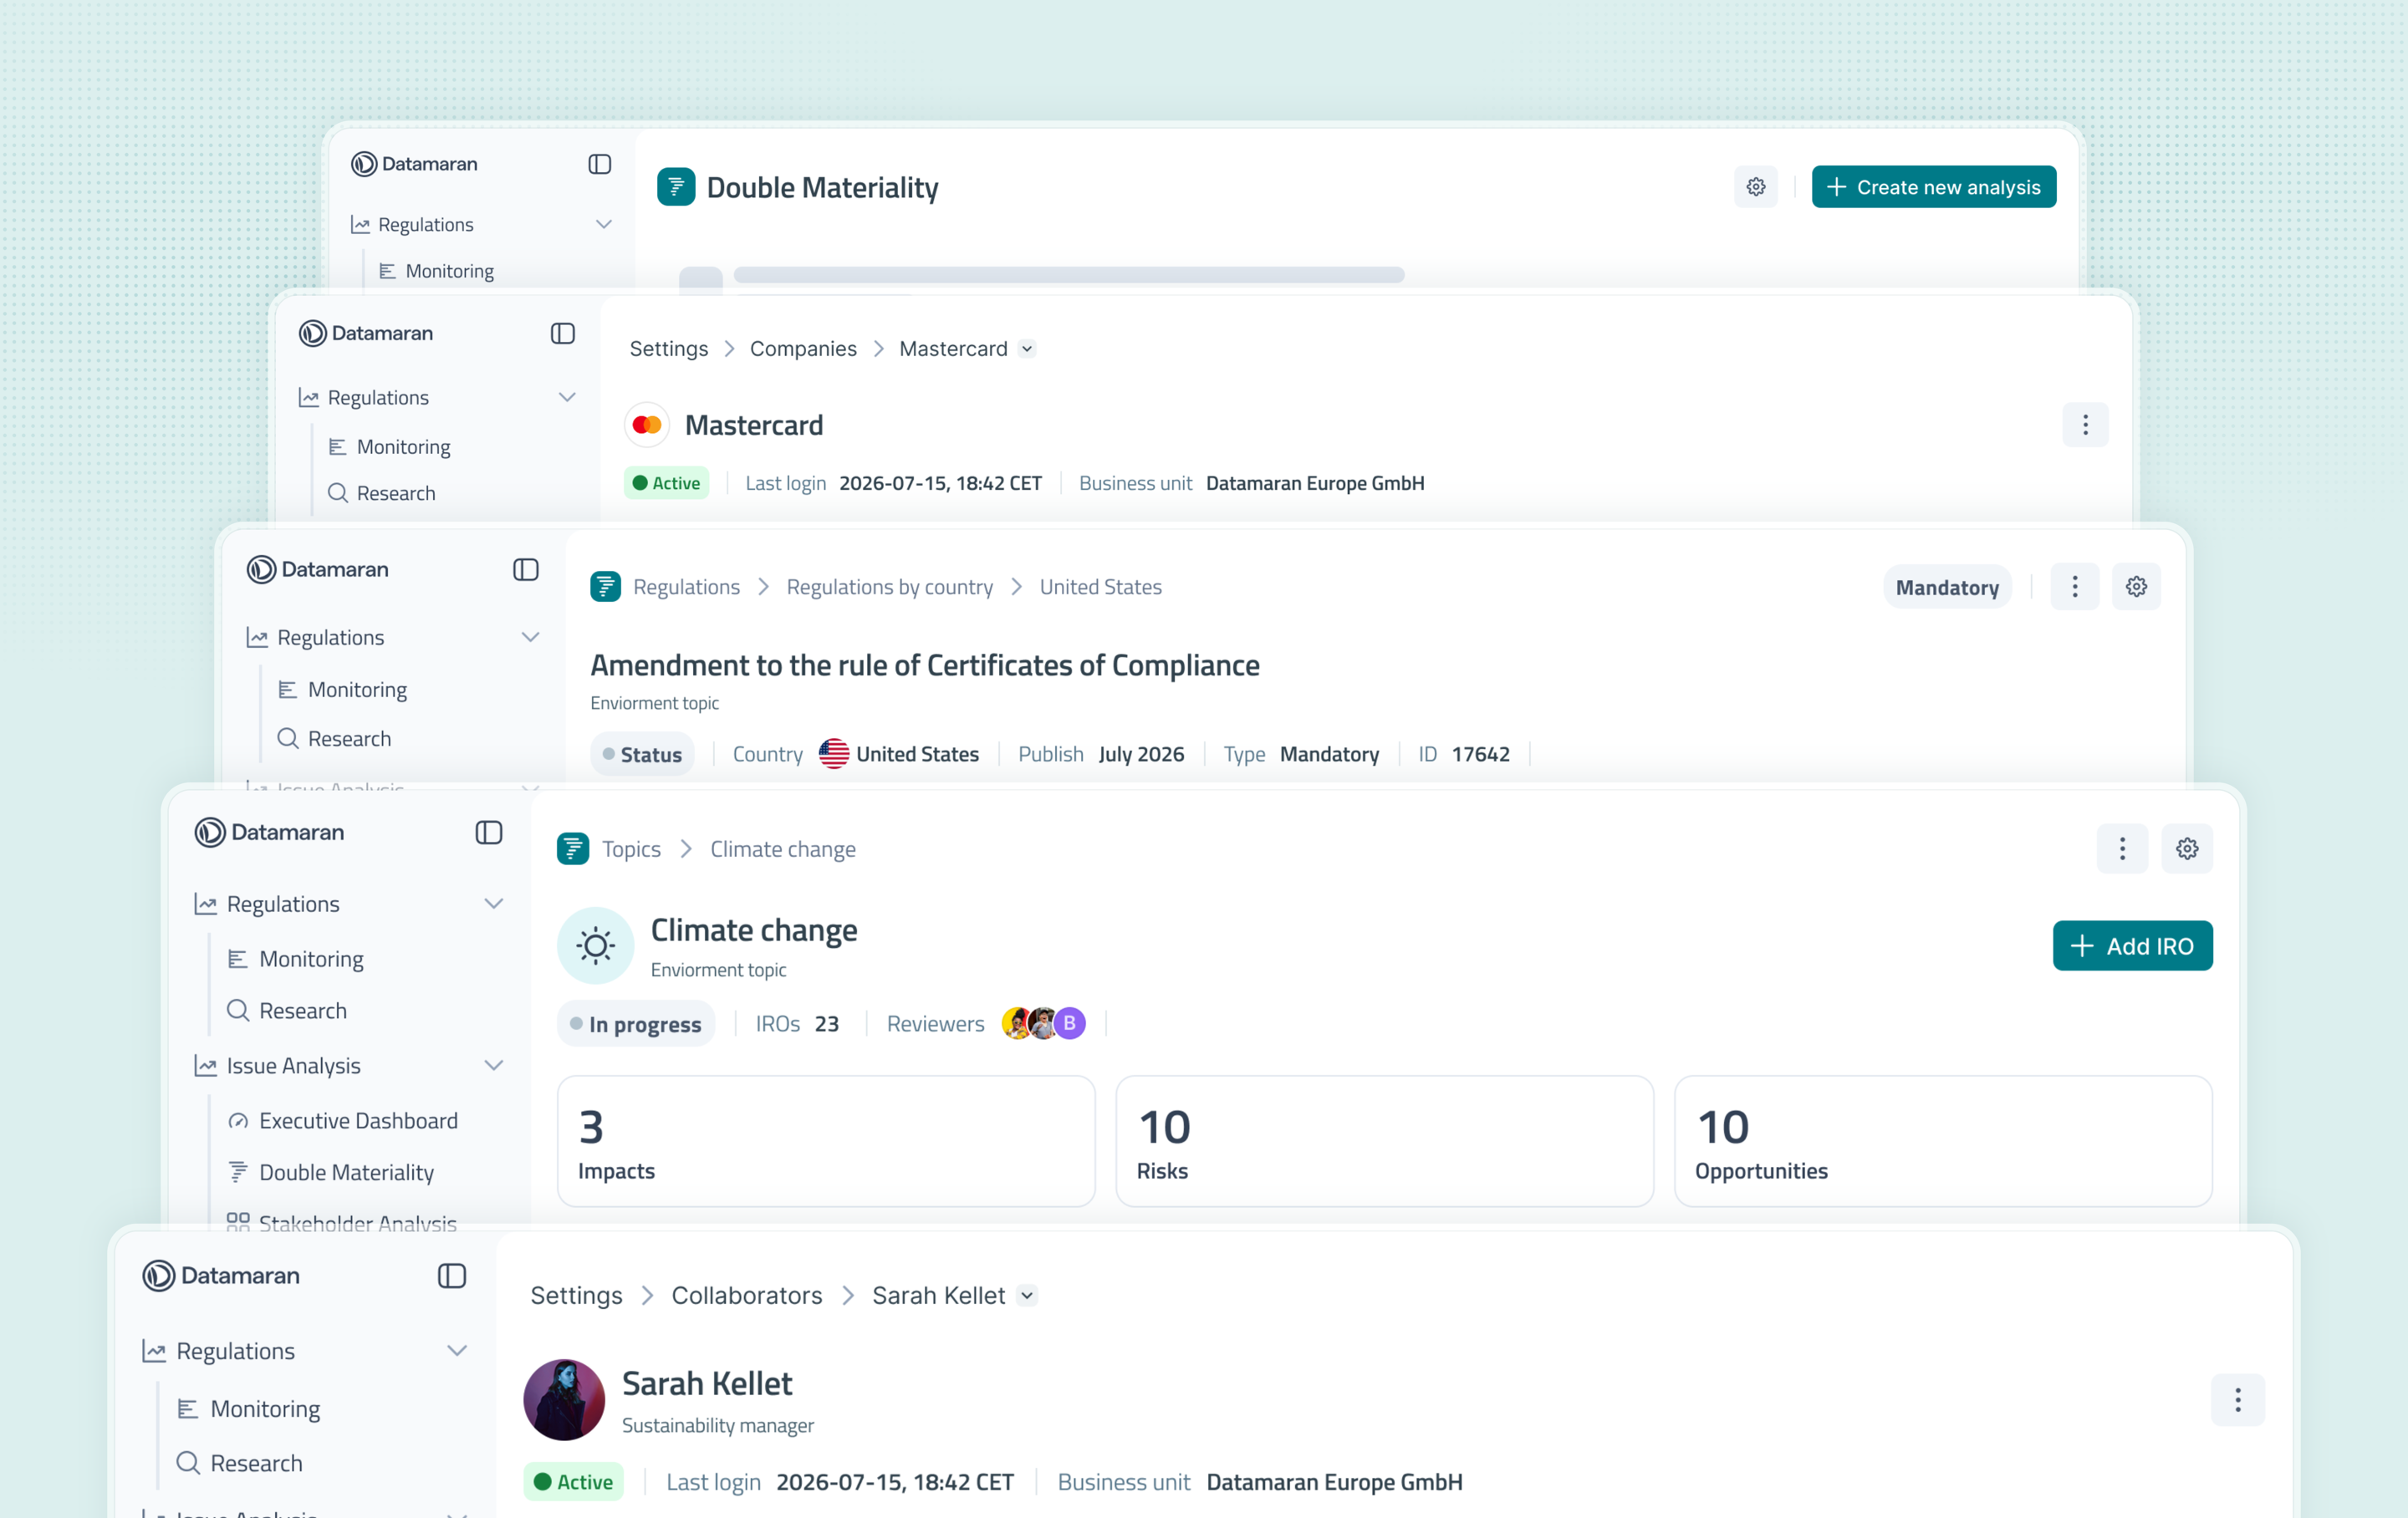Click Mastercard logo icon
The image size is (2408, 1518).
tap(647, 425)
